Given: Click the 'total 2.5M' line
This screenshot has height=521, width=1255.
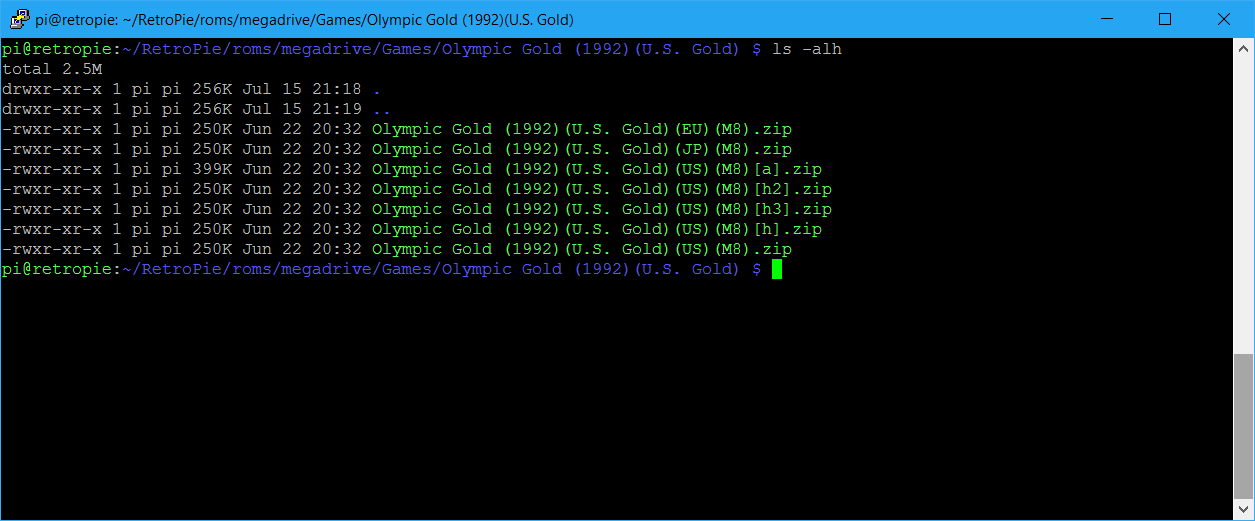Looking at the screenshot, I should click(x=52, y=69).
